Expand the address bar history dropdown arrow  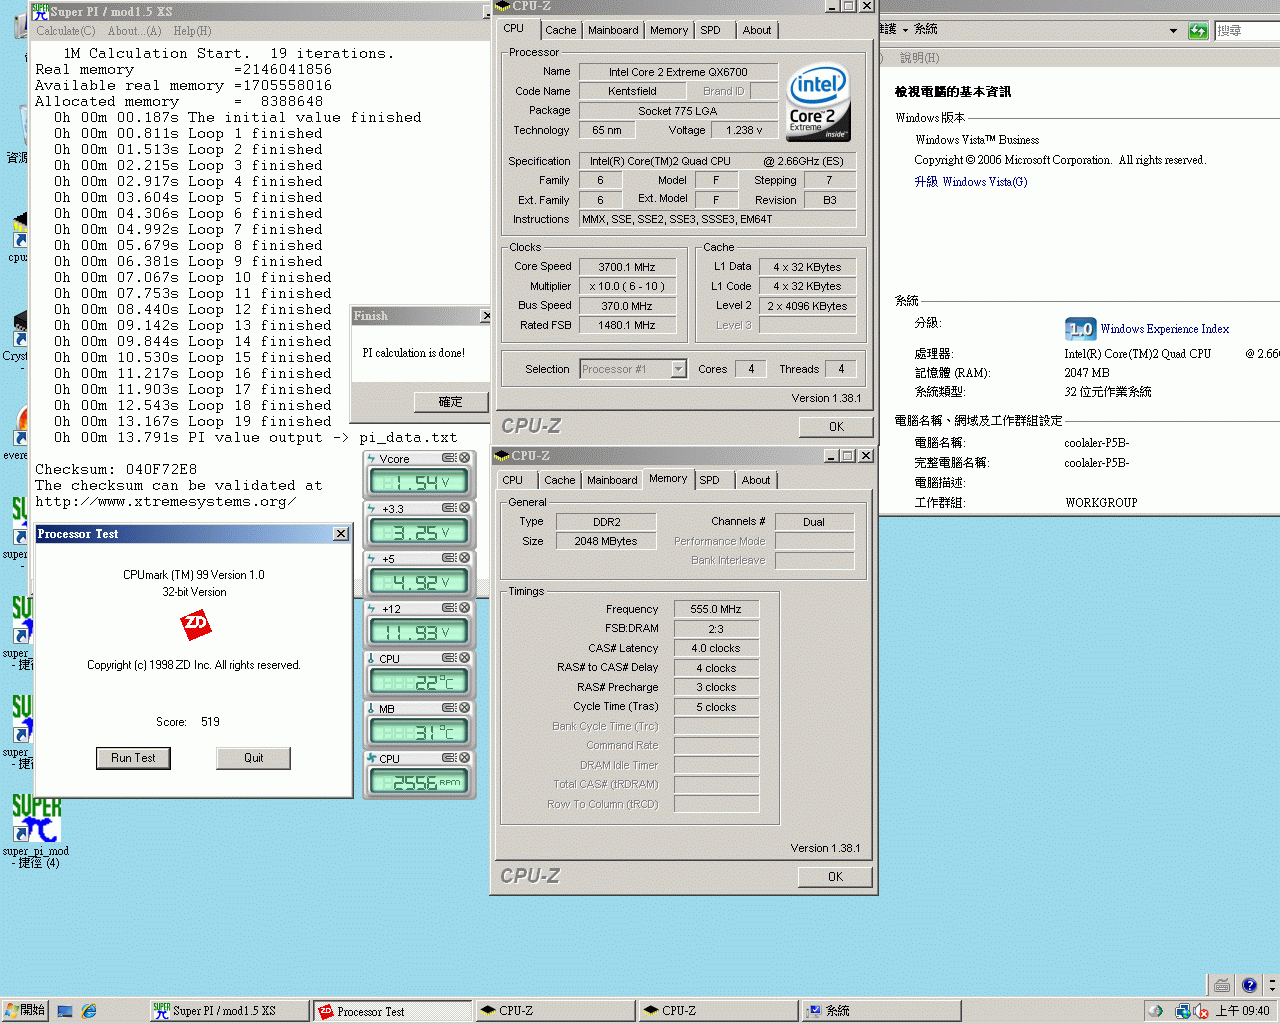1173,31
